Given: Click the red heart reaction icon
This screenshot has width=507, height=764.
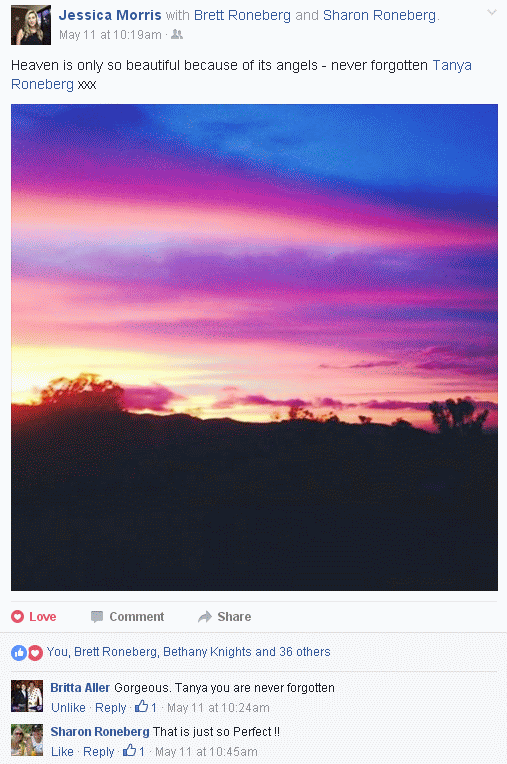Looking at the screenshot, I should point(35,652).
